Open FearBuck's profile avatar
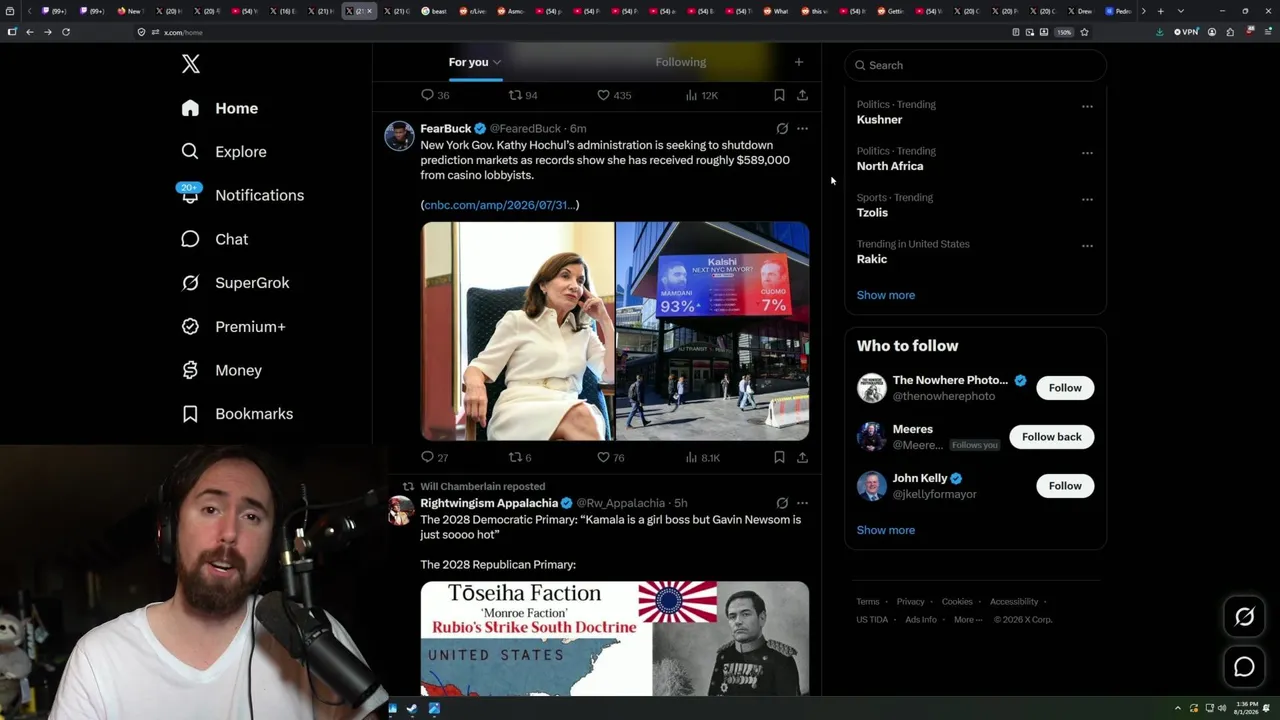Image resolution: width=1280 pixels, height=720 pixels. (399, 136)
